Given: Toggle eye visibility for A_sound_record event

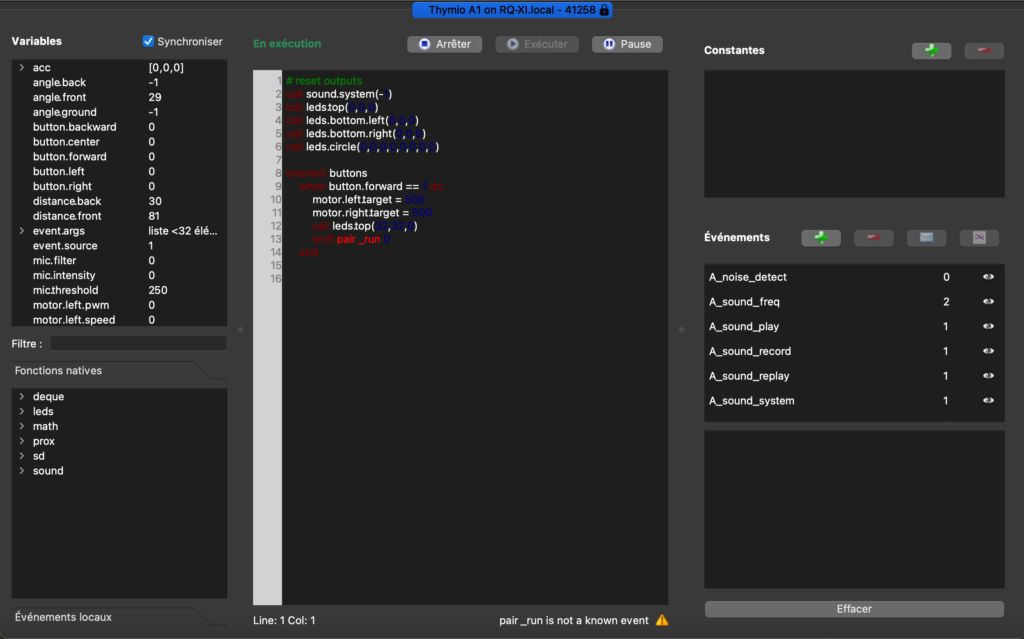Looking at the screenshot, I should pos(988,351).
